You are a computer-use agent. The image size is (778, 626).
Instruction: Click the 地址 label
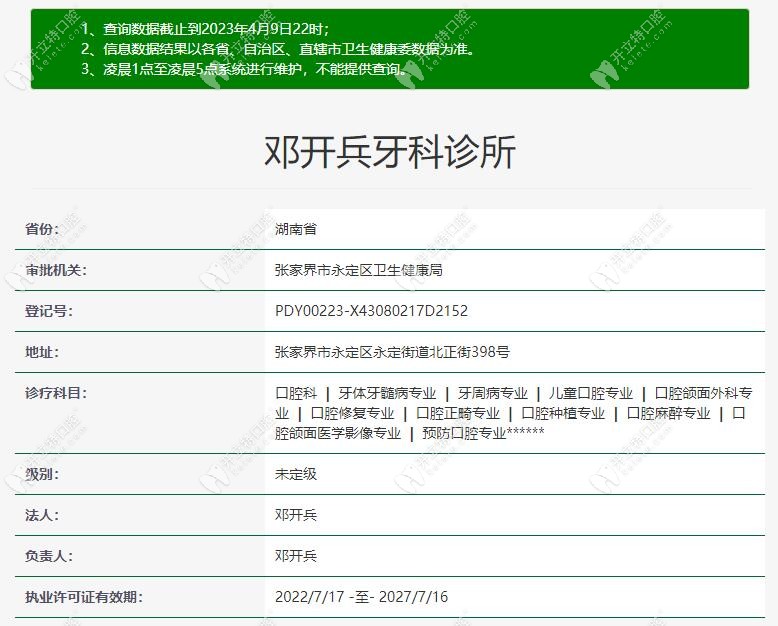pyautogui.click(x=42, y=352)
